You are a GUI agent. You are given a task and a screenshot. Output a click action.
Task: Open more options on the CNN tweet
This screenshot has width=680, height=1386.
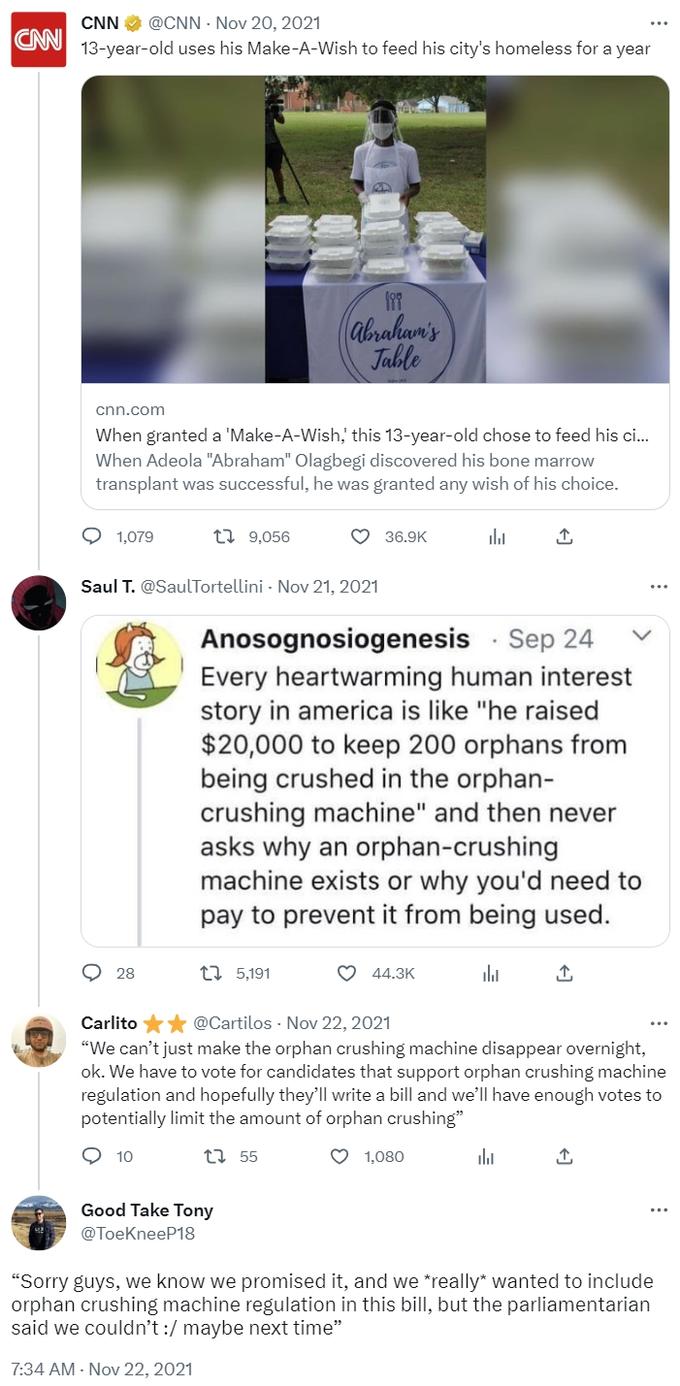[658, 22]
